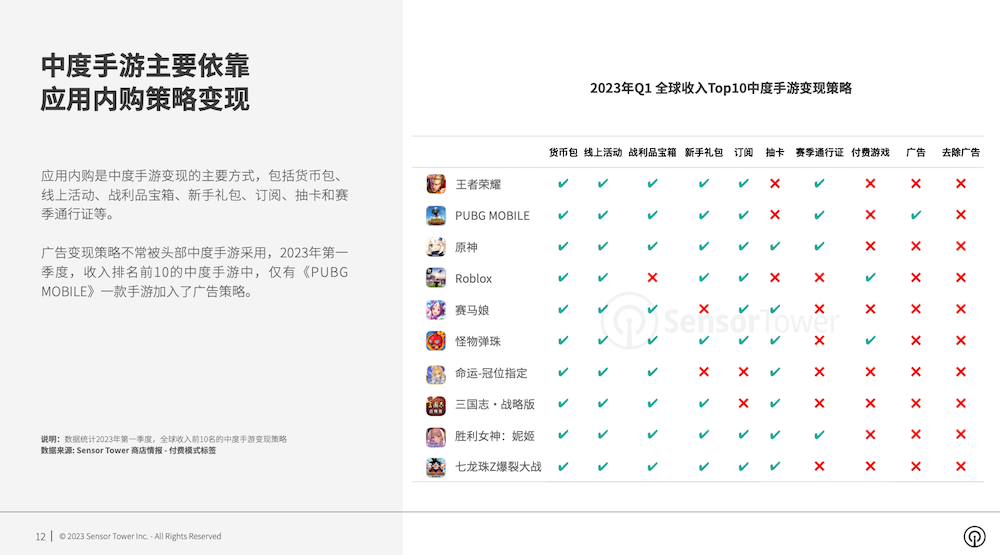
Task: Click the 胜利女神：妮姬 game name
Action: (x=494, y=436)
